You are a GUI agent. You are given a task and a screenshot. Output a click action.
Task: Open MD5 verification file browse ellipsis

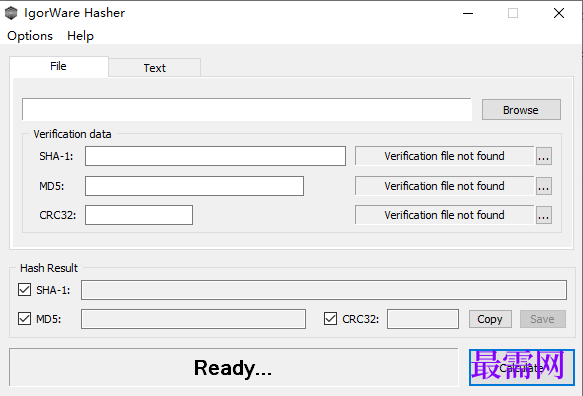544,186
